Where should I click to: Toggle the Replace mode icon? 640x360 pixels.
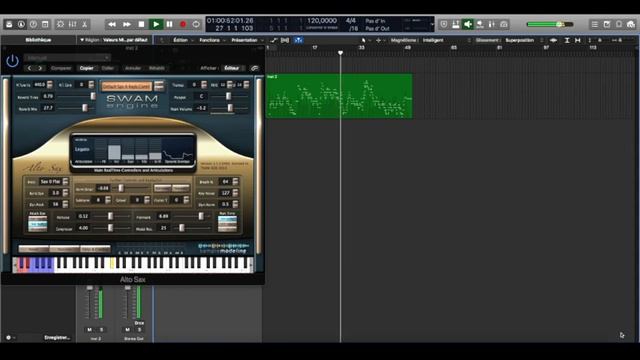(444, 24)
